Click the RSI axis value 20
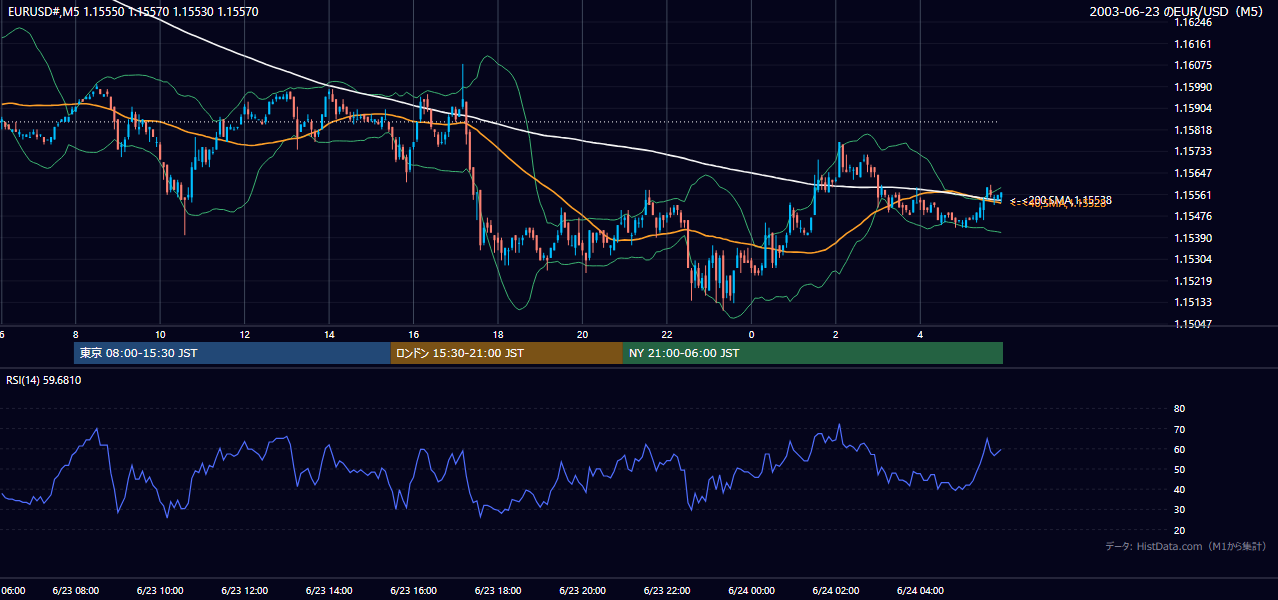The height and width of the screenshot is (600, 1278). tap(1179, 530)
